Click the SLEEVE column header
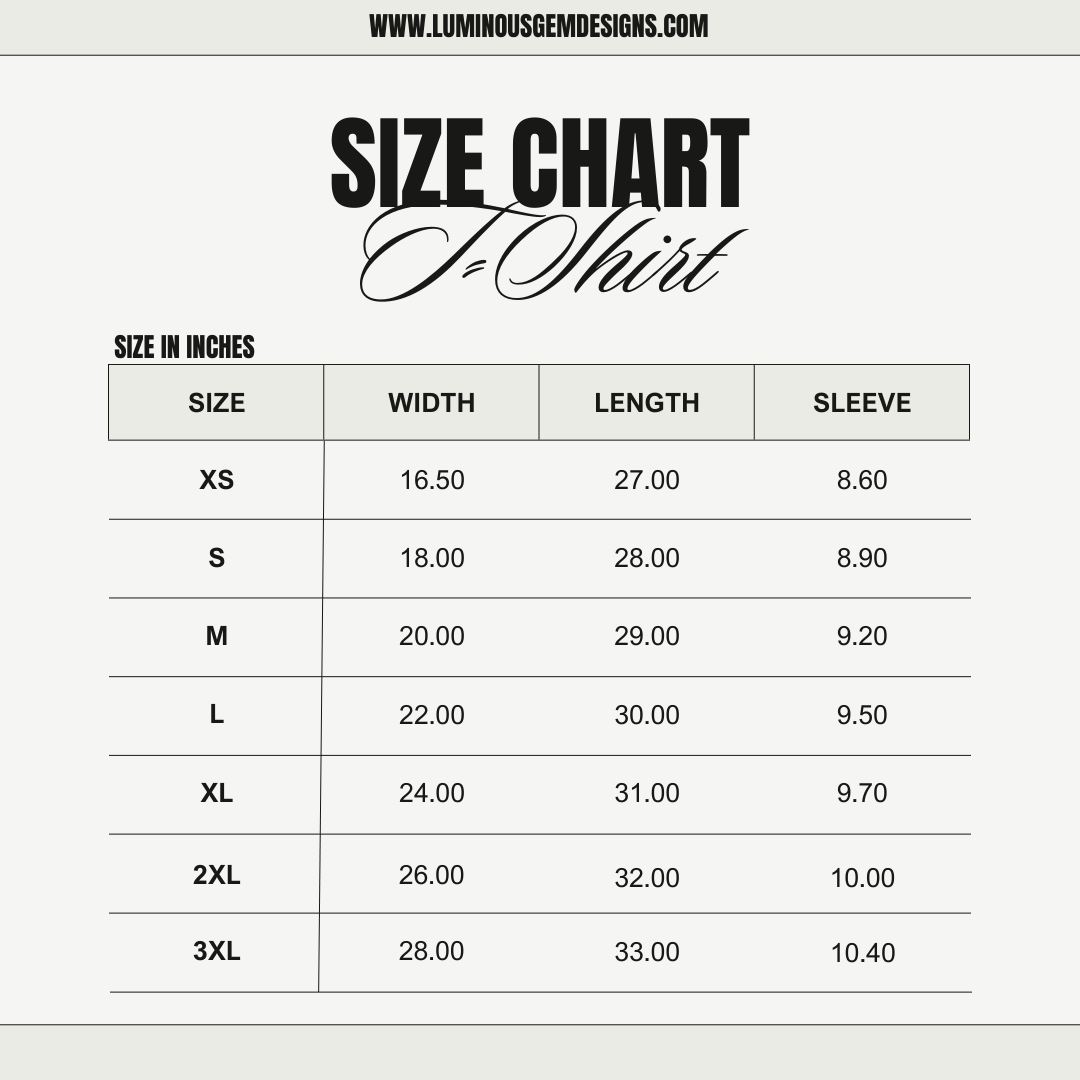Image resolution: width=1080 pixels, height=1080 pixels. (862, 403)
